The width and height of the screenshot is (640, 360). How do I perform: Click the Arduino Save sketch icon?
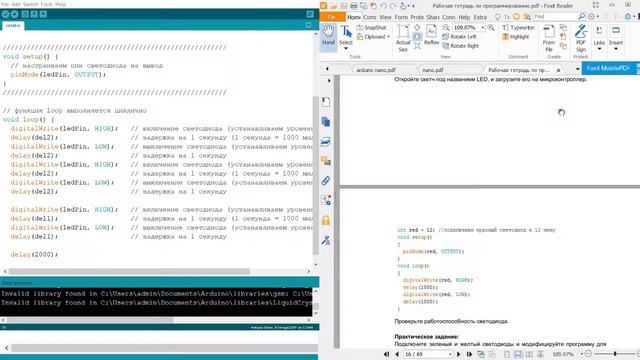point(43,14)
